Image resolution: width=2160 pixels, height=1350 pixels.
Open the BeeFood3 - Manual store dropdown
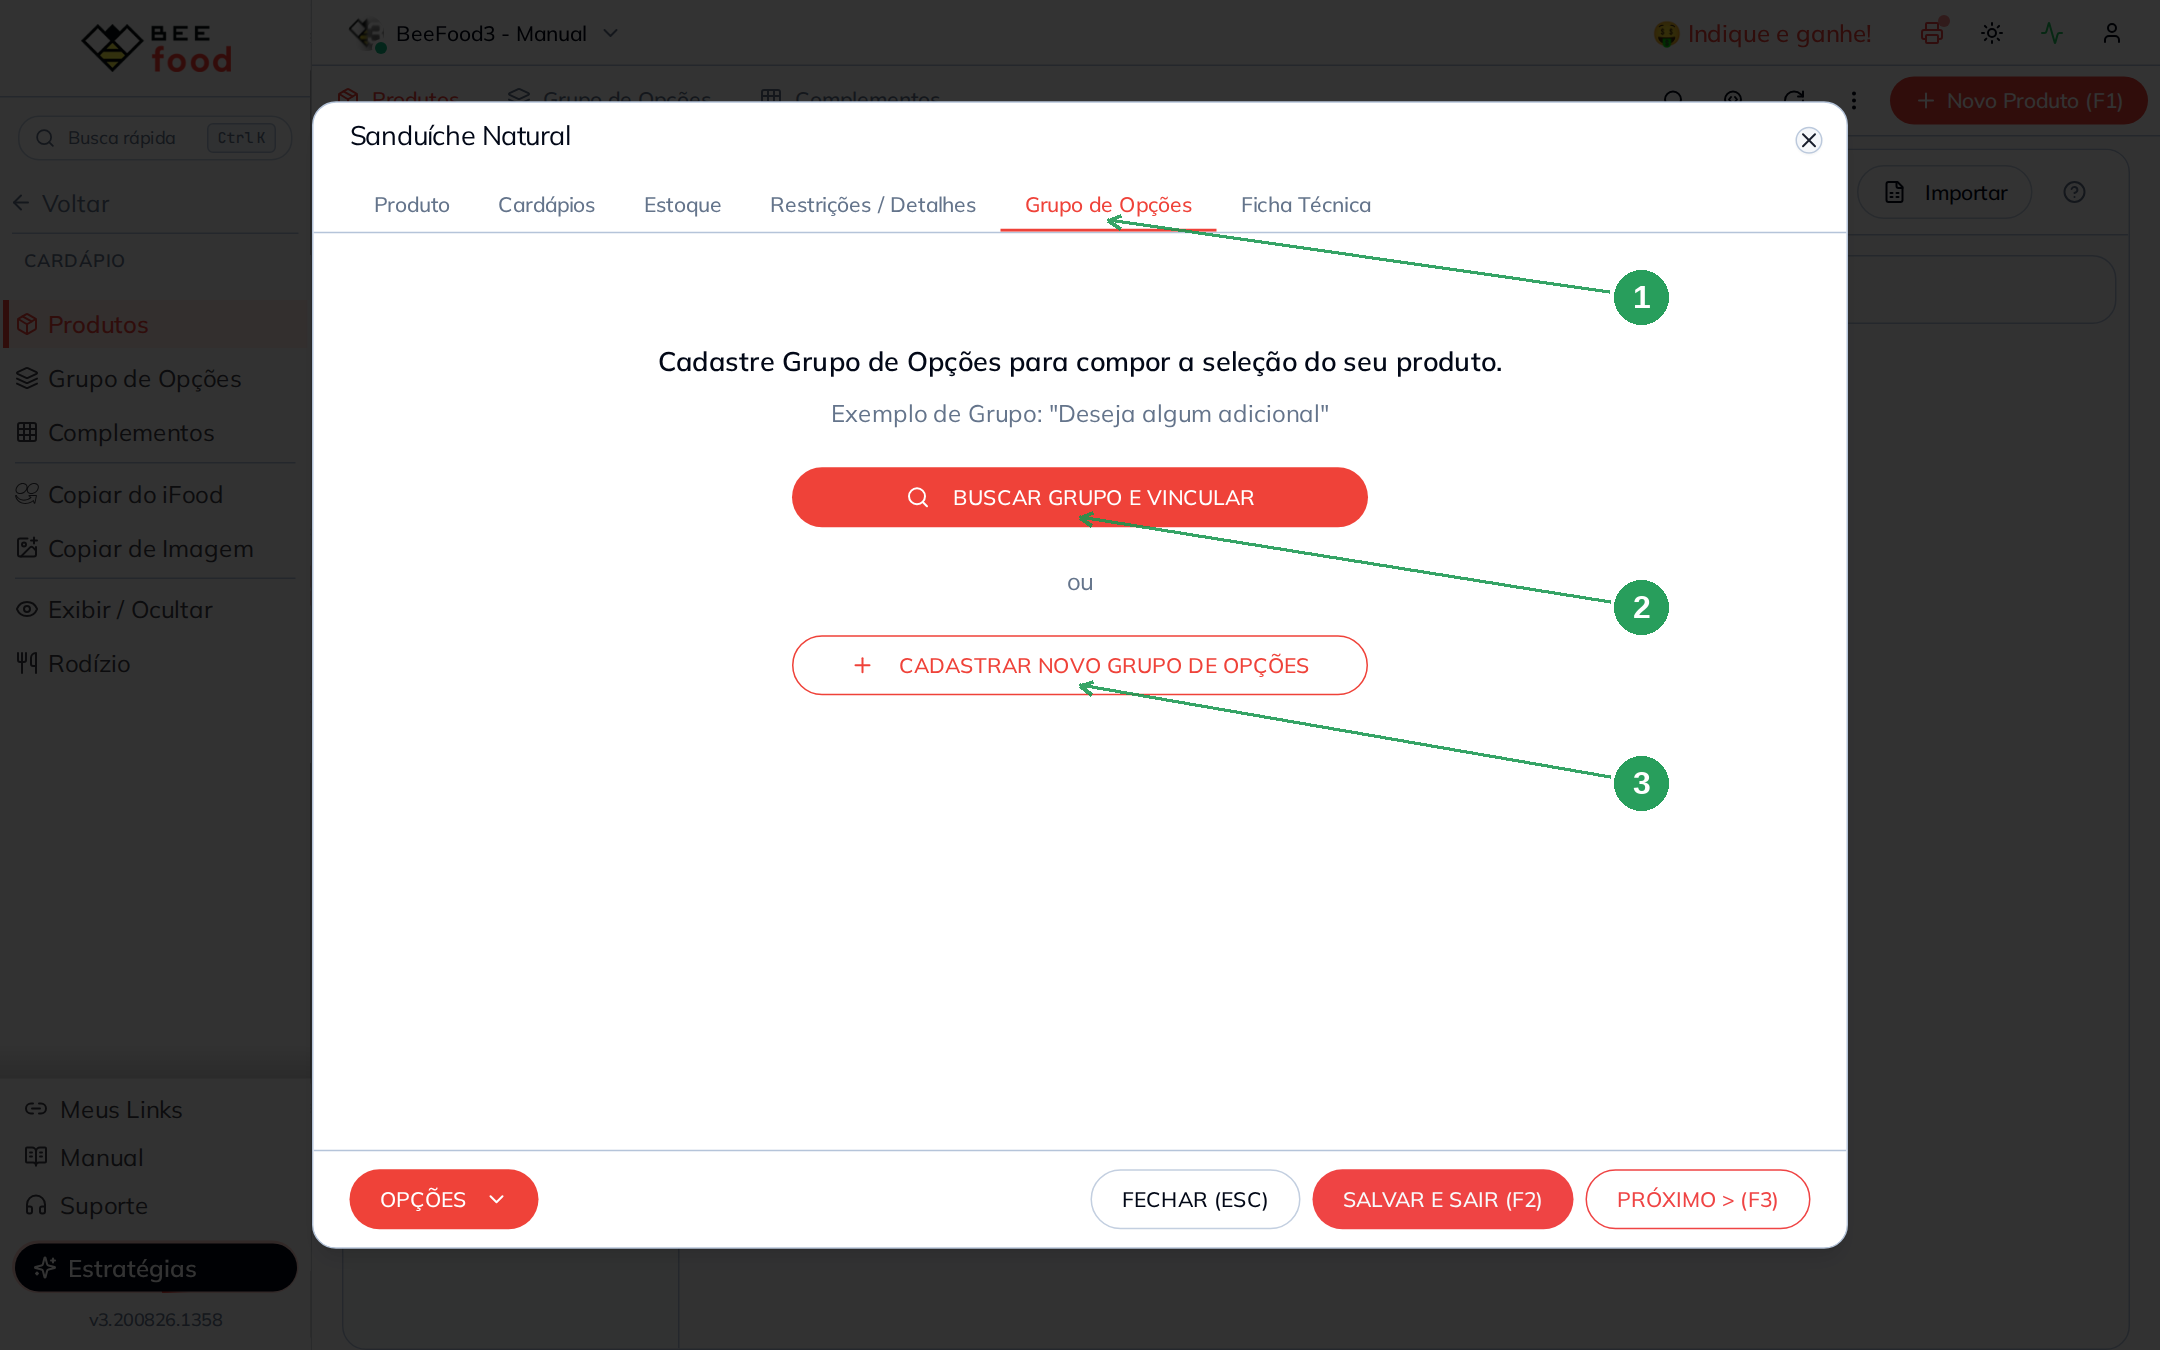484,34
